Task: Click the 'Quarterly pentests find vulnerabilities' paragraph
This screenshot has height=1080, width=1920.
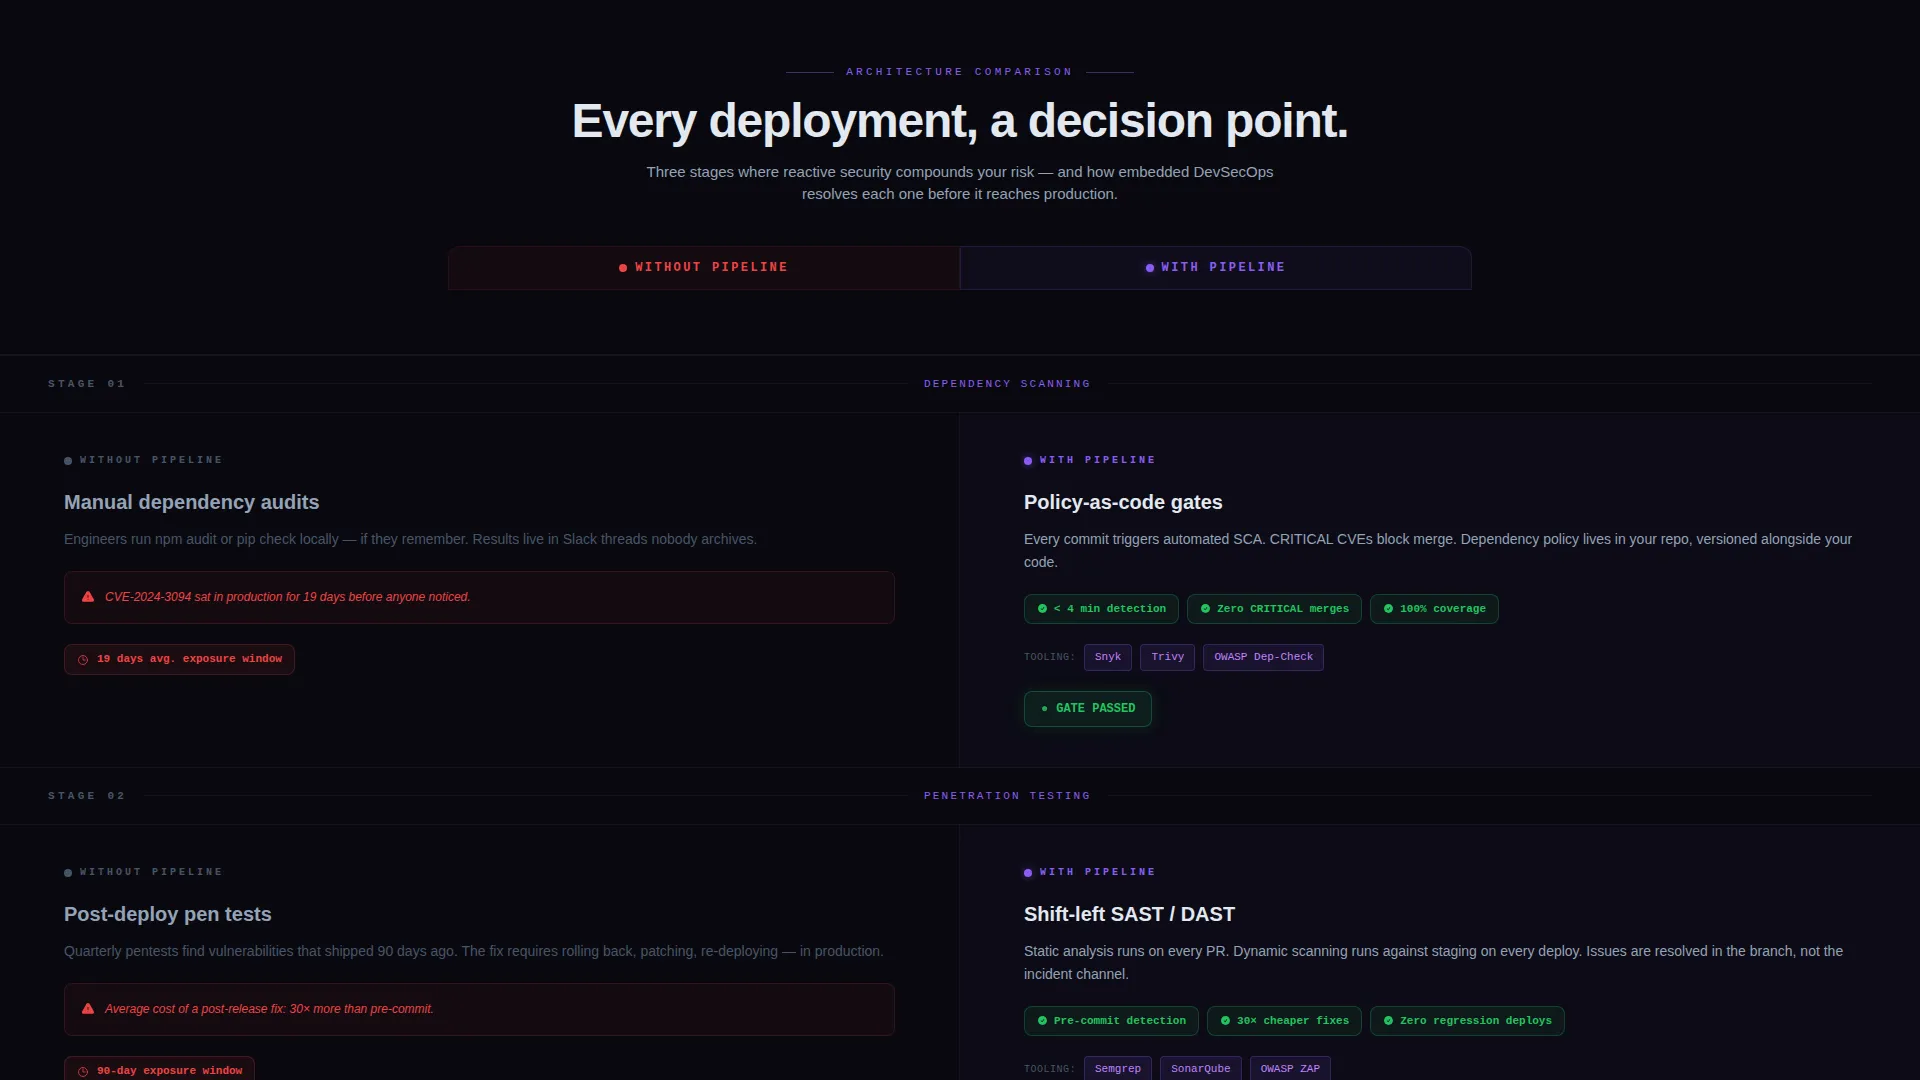Action: [x=473, y=952]
